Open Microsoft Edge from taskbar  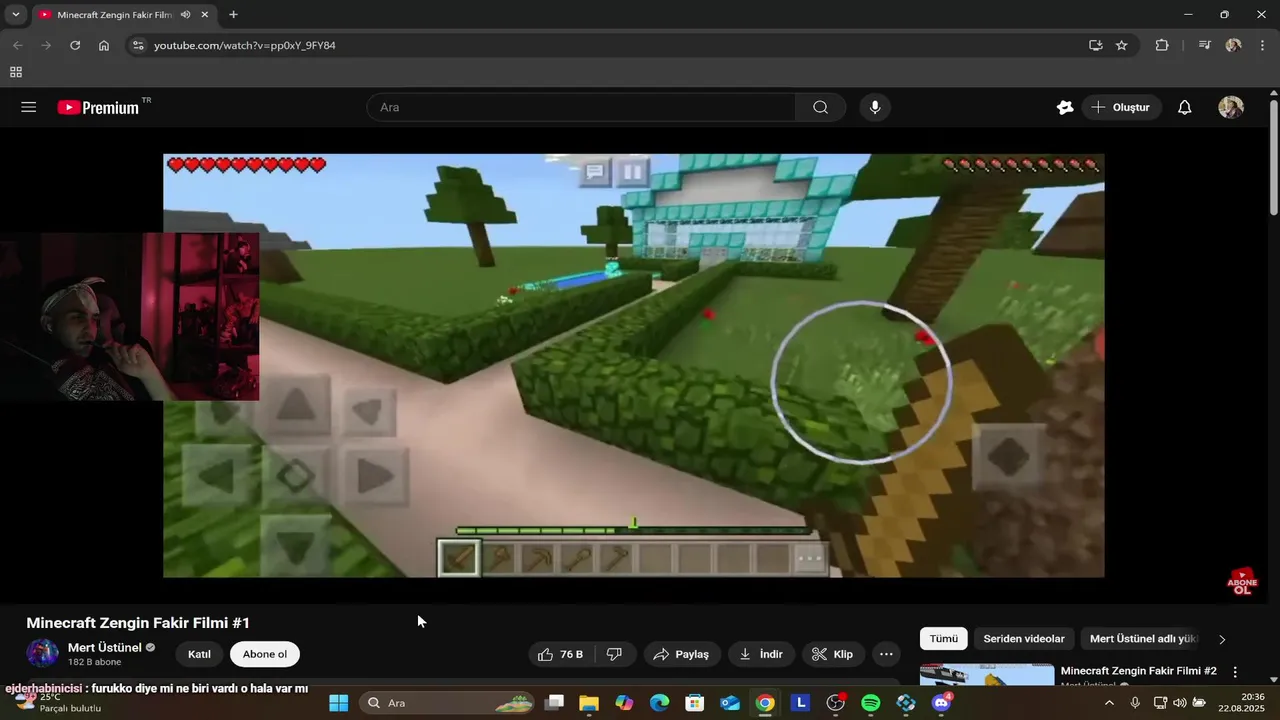coord(659,703)
